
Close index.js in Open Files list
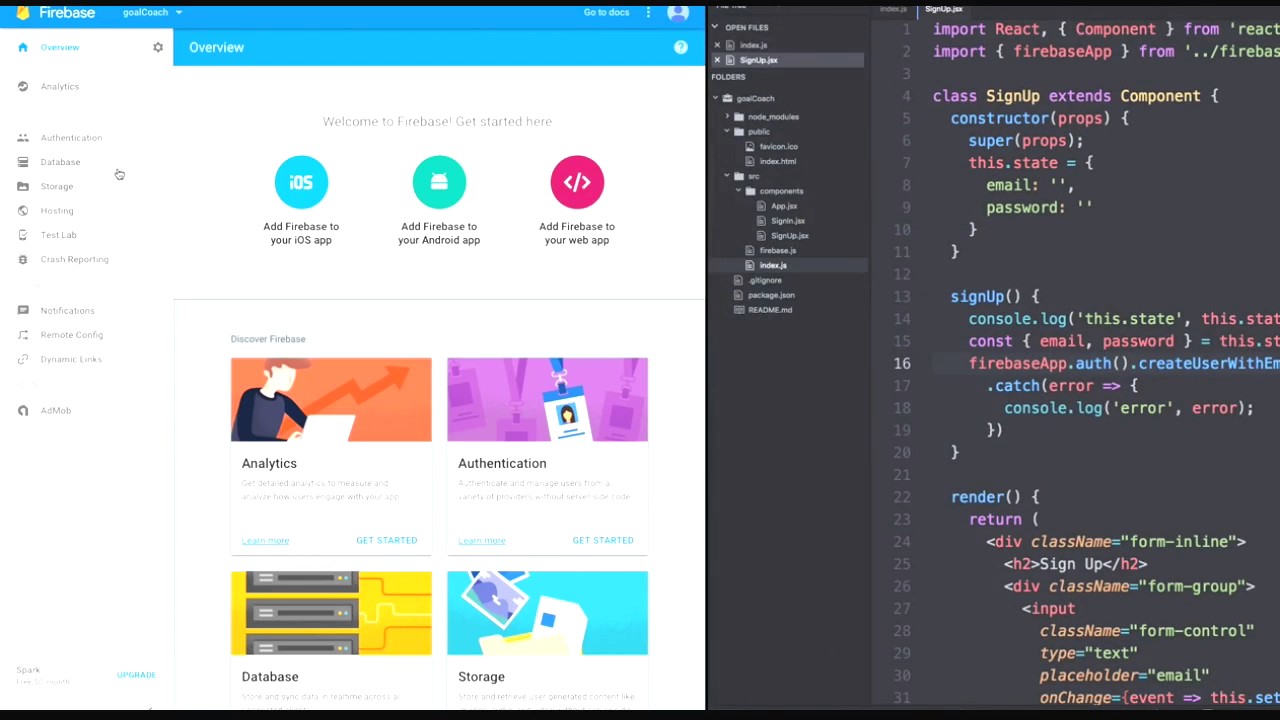(x=717, y=46)
